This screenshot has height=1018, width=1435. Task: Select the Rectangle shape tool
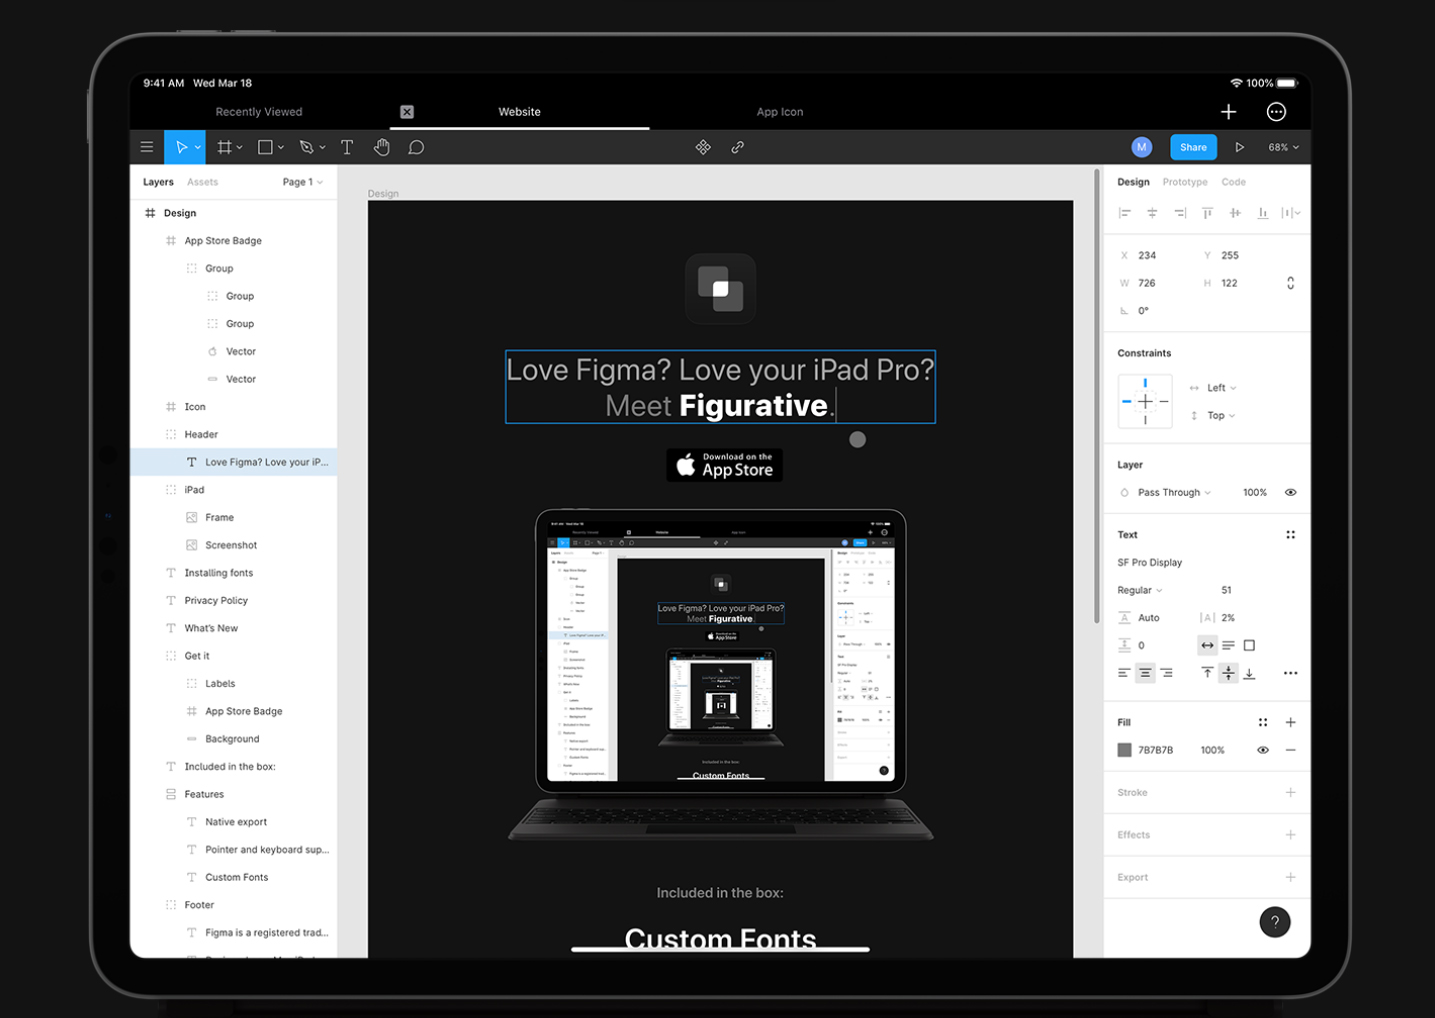tap(265, 147)
